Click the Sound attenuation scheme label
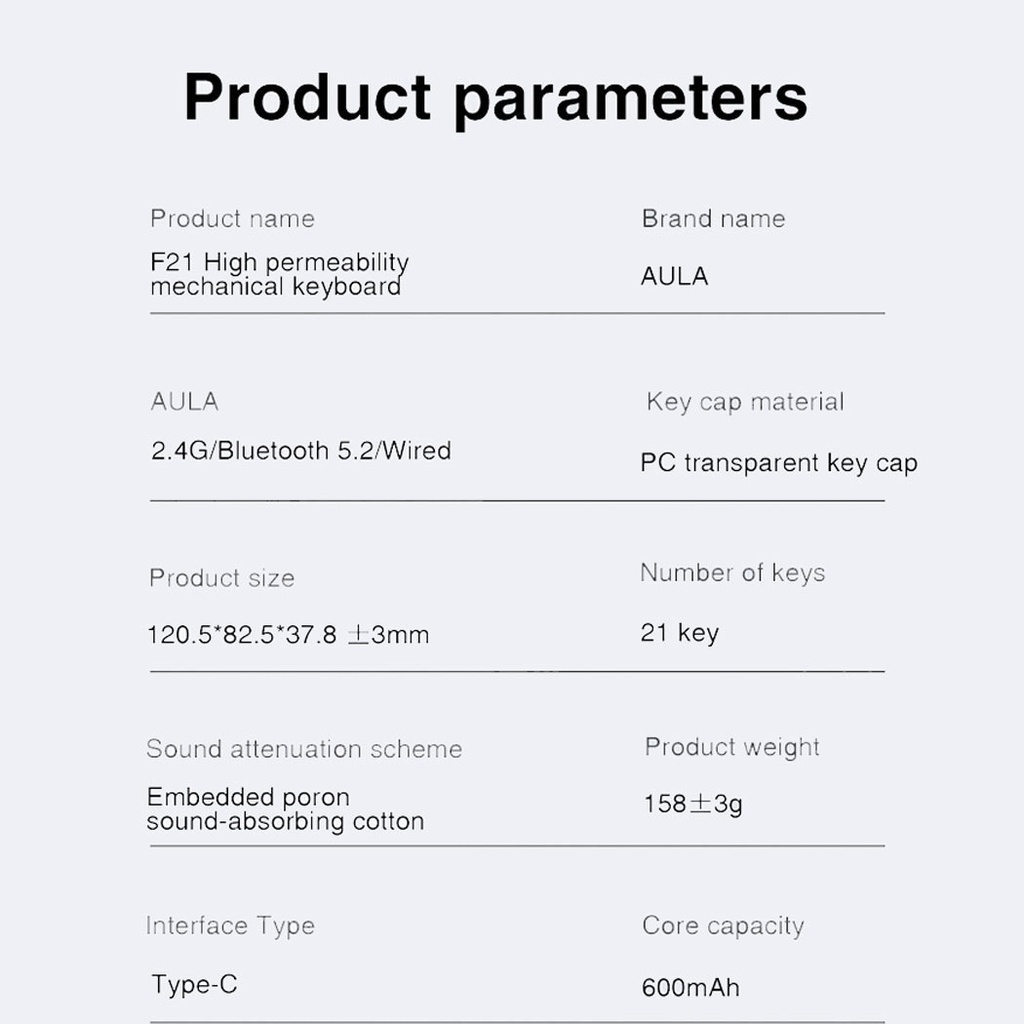1024x1024 pixels. tap(304, 749)
